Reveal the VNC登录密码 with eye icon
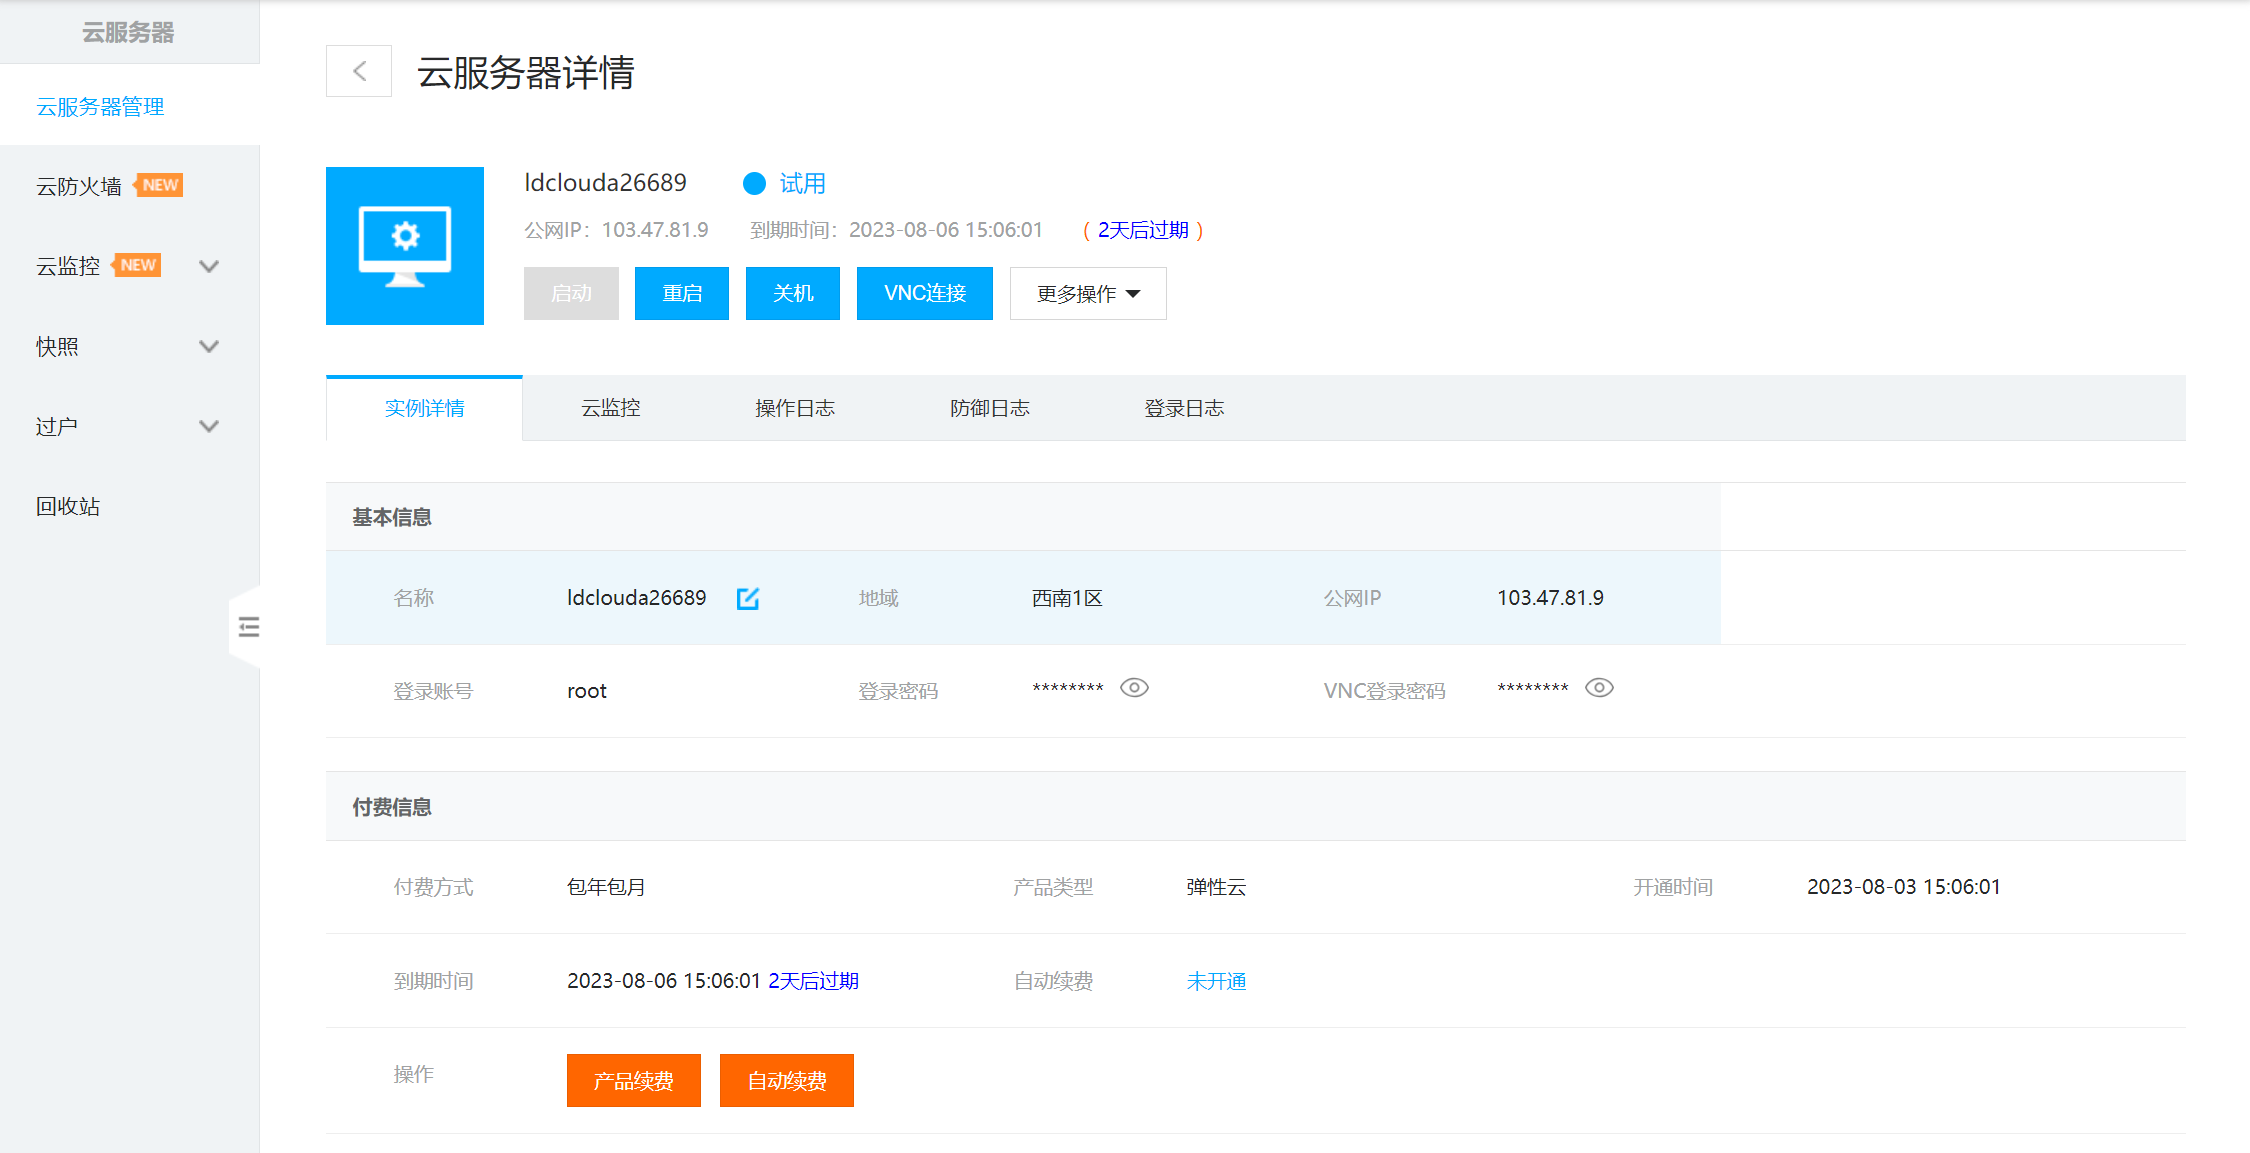 (x=1599, y=688)
